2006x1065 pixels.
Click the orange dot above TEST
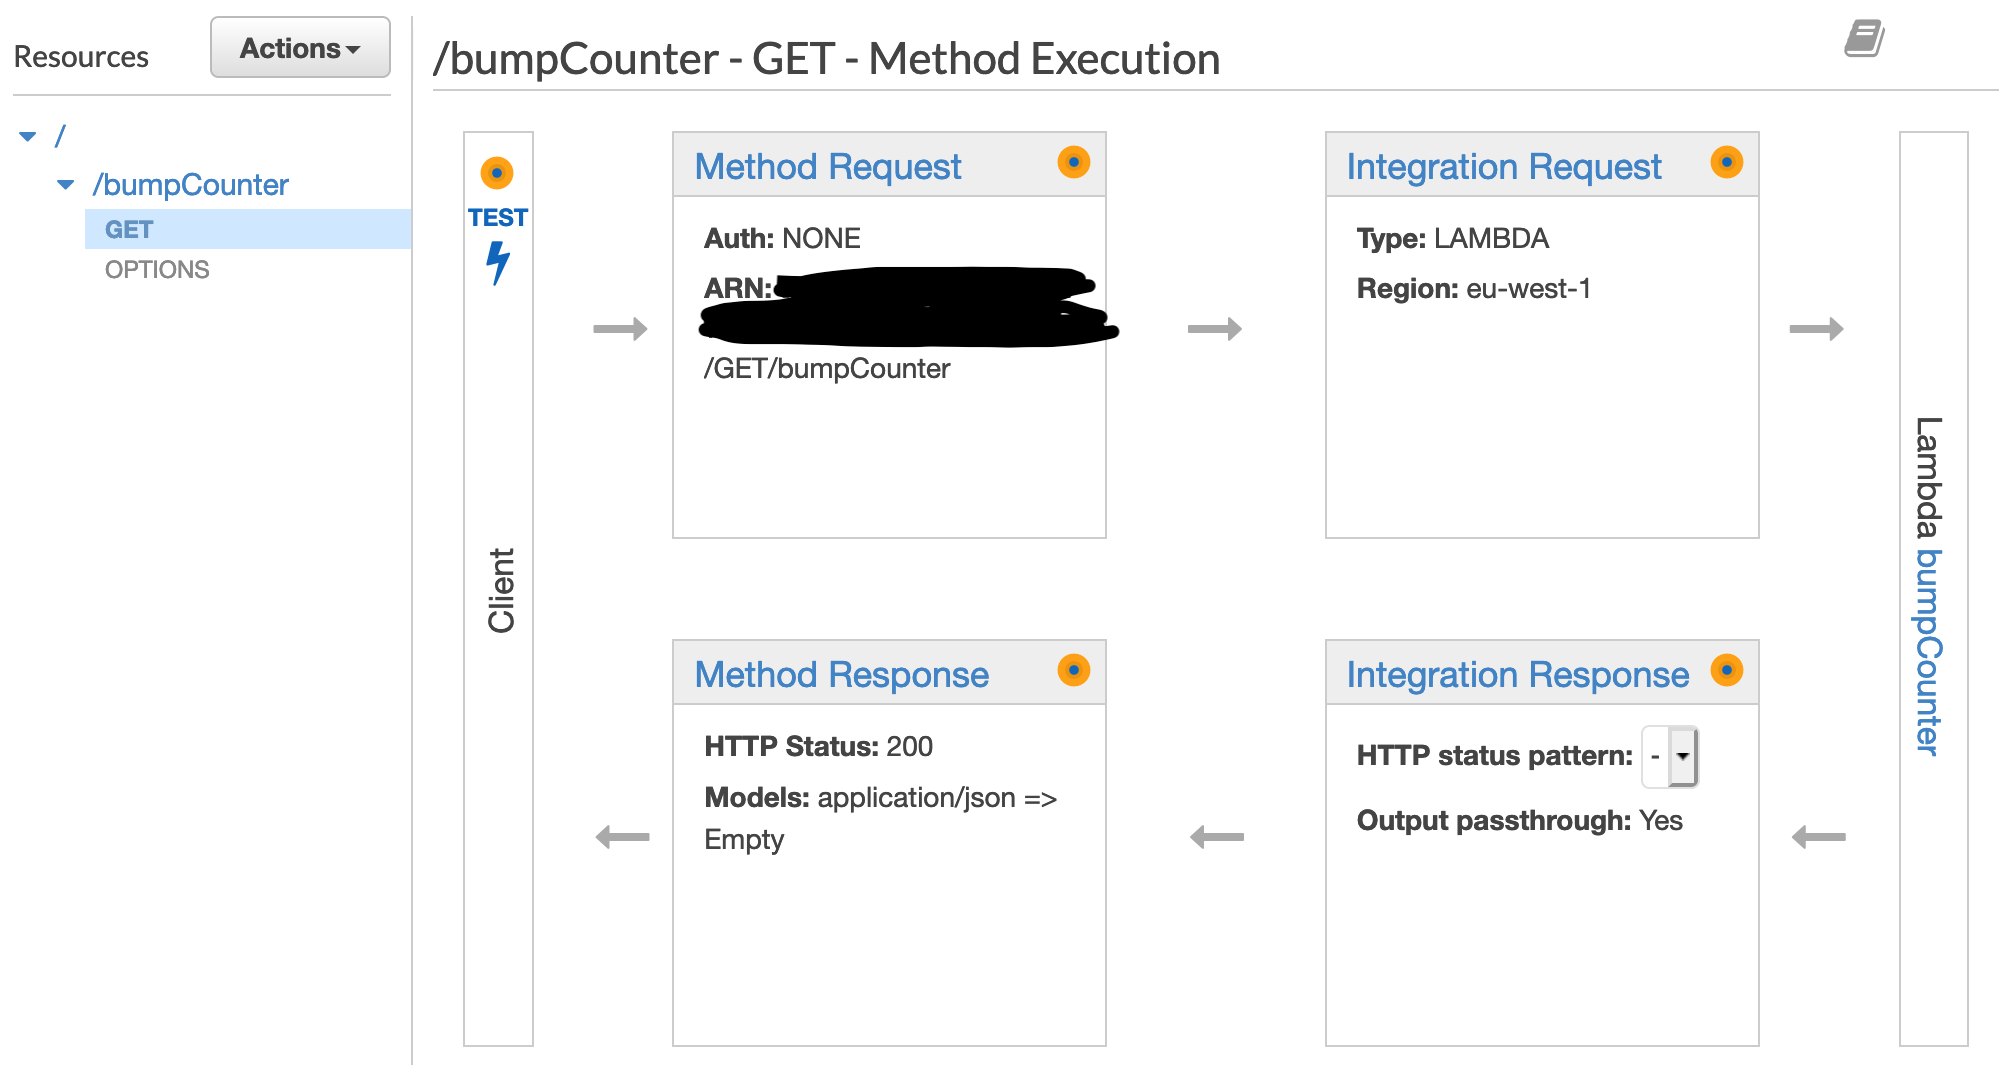(x=497, y=173)
